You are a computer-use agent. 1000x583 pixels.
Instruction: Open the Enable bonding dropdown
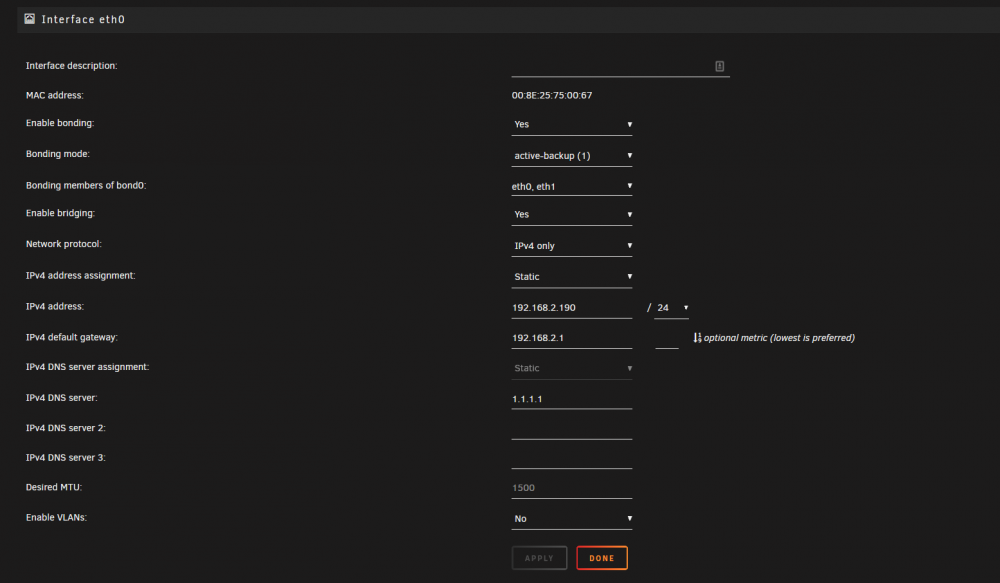coord(571,124)
